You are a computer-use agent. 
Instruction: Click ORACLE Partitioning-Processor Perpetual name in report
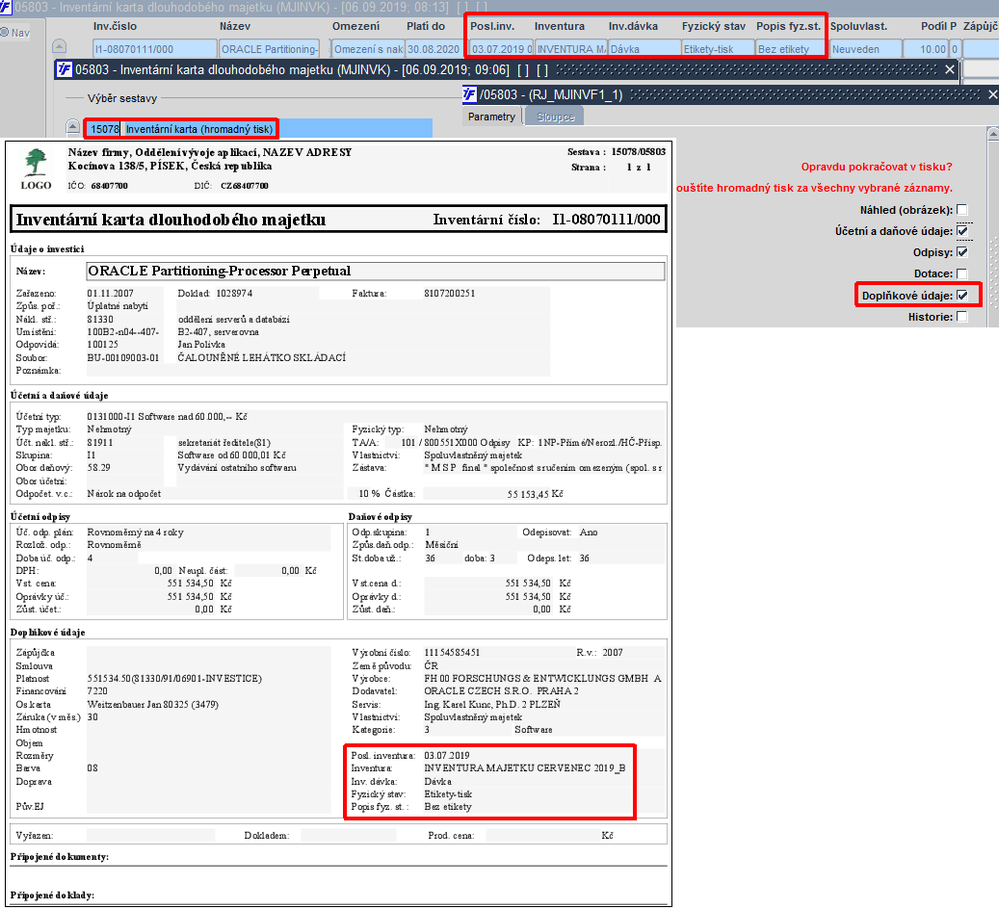219,271
